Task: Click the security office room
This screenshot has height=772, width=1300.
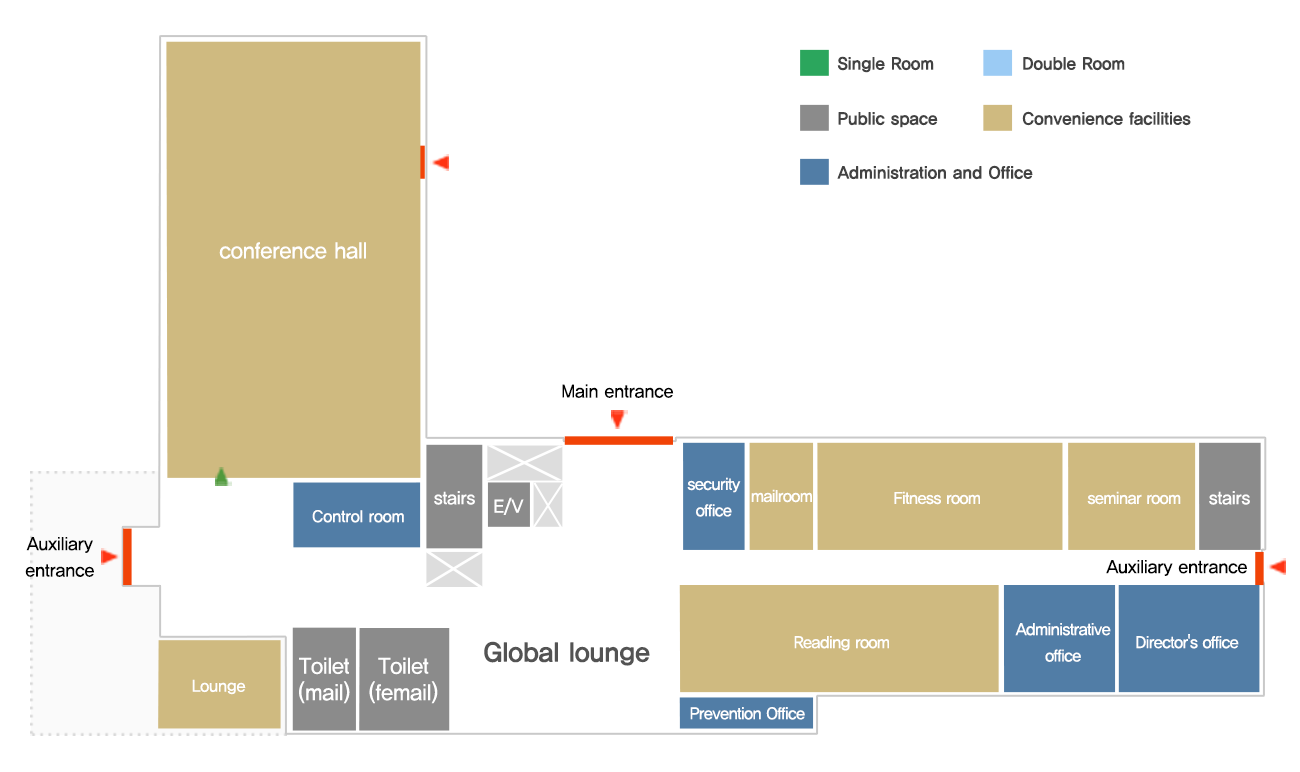Action: click(714, 496)
